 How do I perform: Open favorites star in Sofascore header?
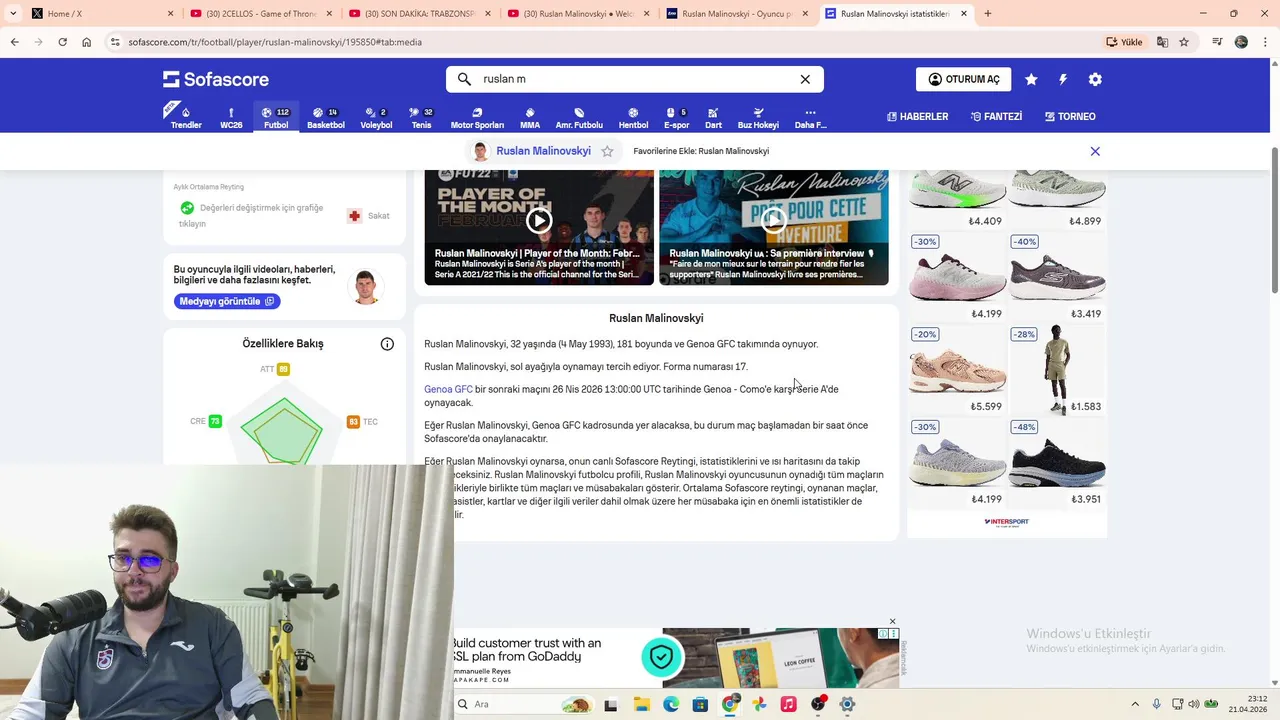(1031, 79)
